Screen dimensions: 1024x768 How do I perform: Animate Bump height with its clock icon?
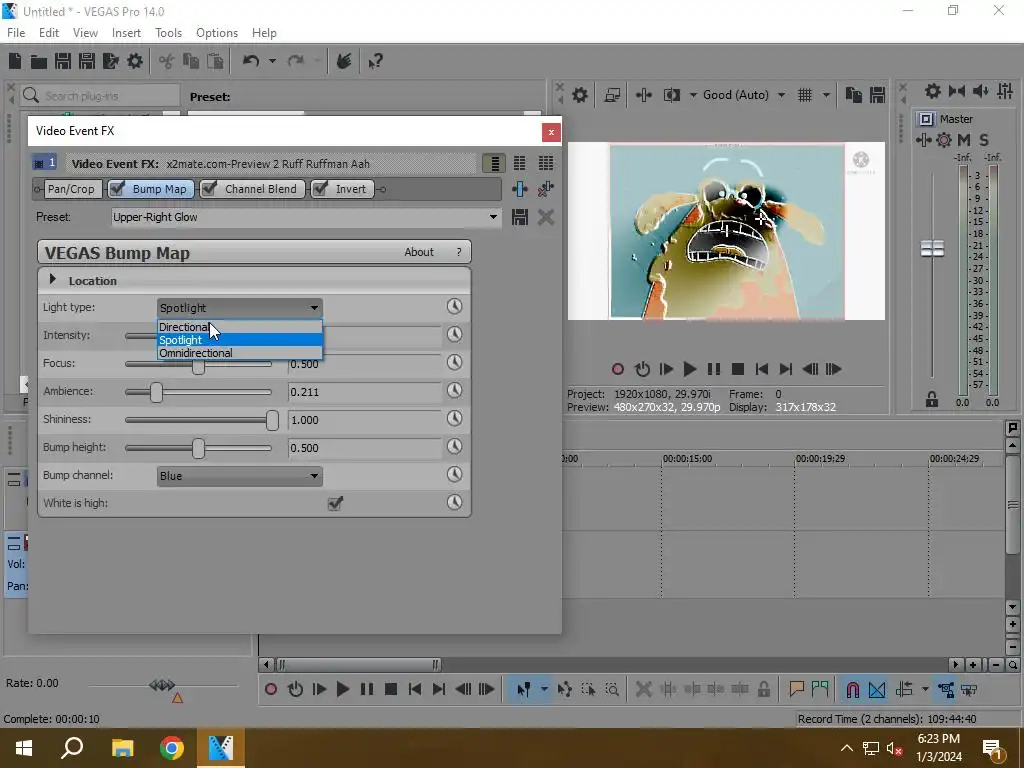(455, 447)
